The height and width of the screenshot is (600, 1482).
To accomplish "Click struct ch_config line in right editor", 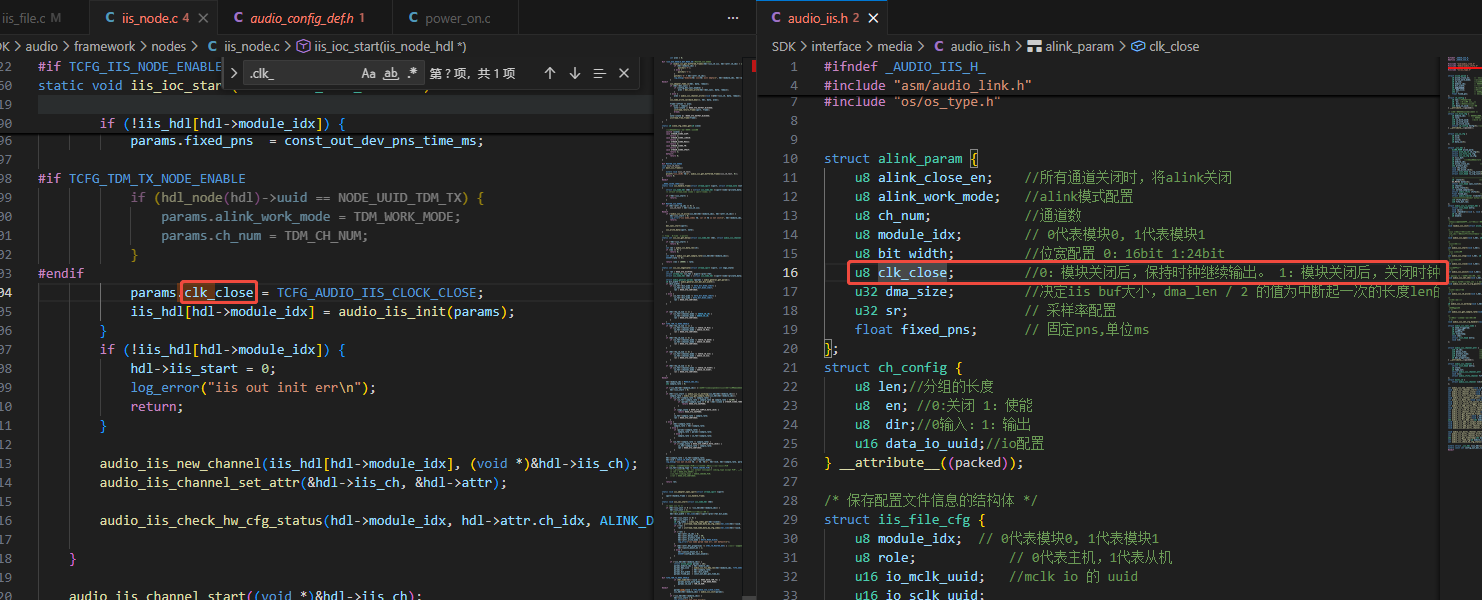I will [892, 367].
